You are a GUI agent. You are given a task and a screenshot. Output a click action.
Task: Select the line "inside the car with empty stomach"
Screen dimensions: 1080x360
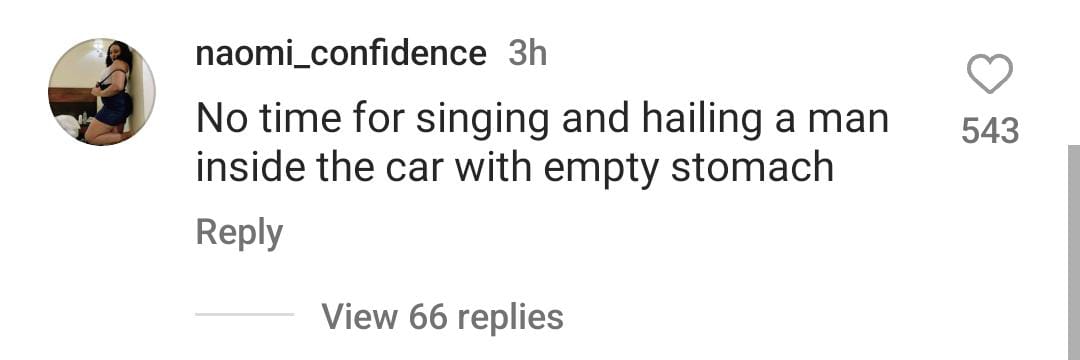(x=515, y=168)
